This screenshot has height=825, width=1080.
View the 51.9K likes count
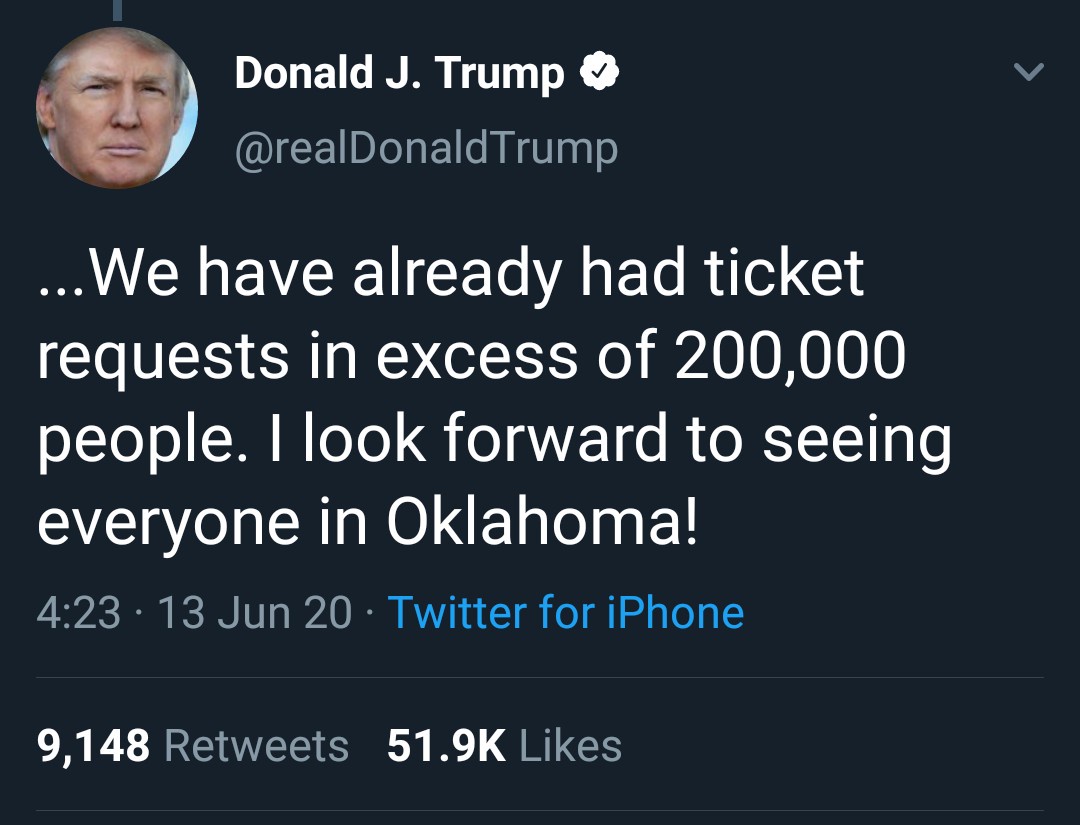pyautogui.click(x=446, y=746)
